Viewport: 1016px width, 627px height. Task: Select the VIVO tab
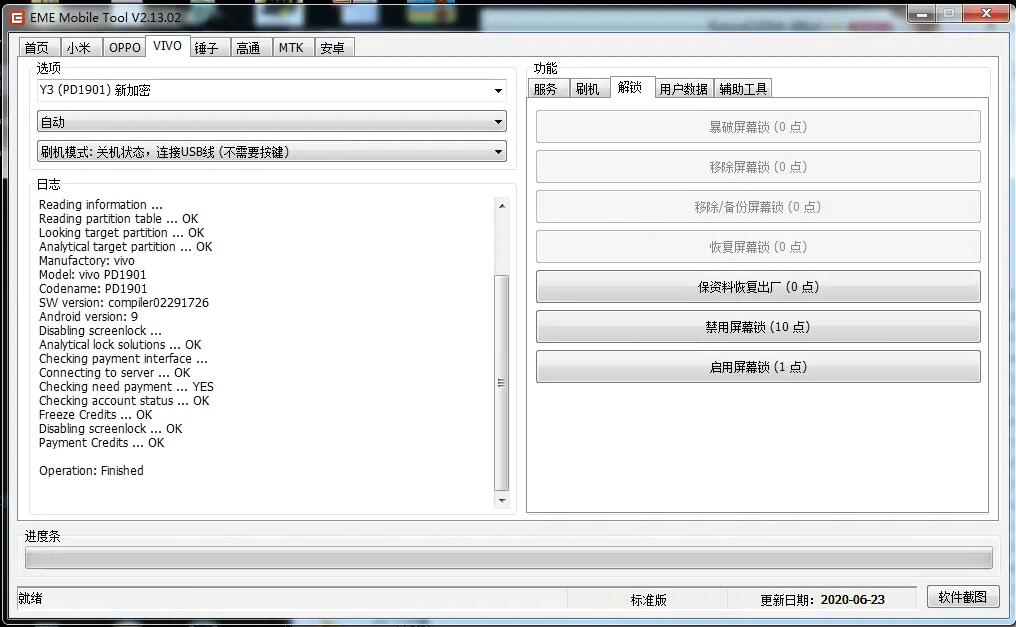(x=167, y=46)
